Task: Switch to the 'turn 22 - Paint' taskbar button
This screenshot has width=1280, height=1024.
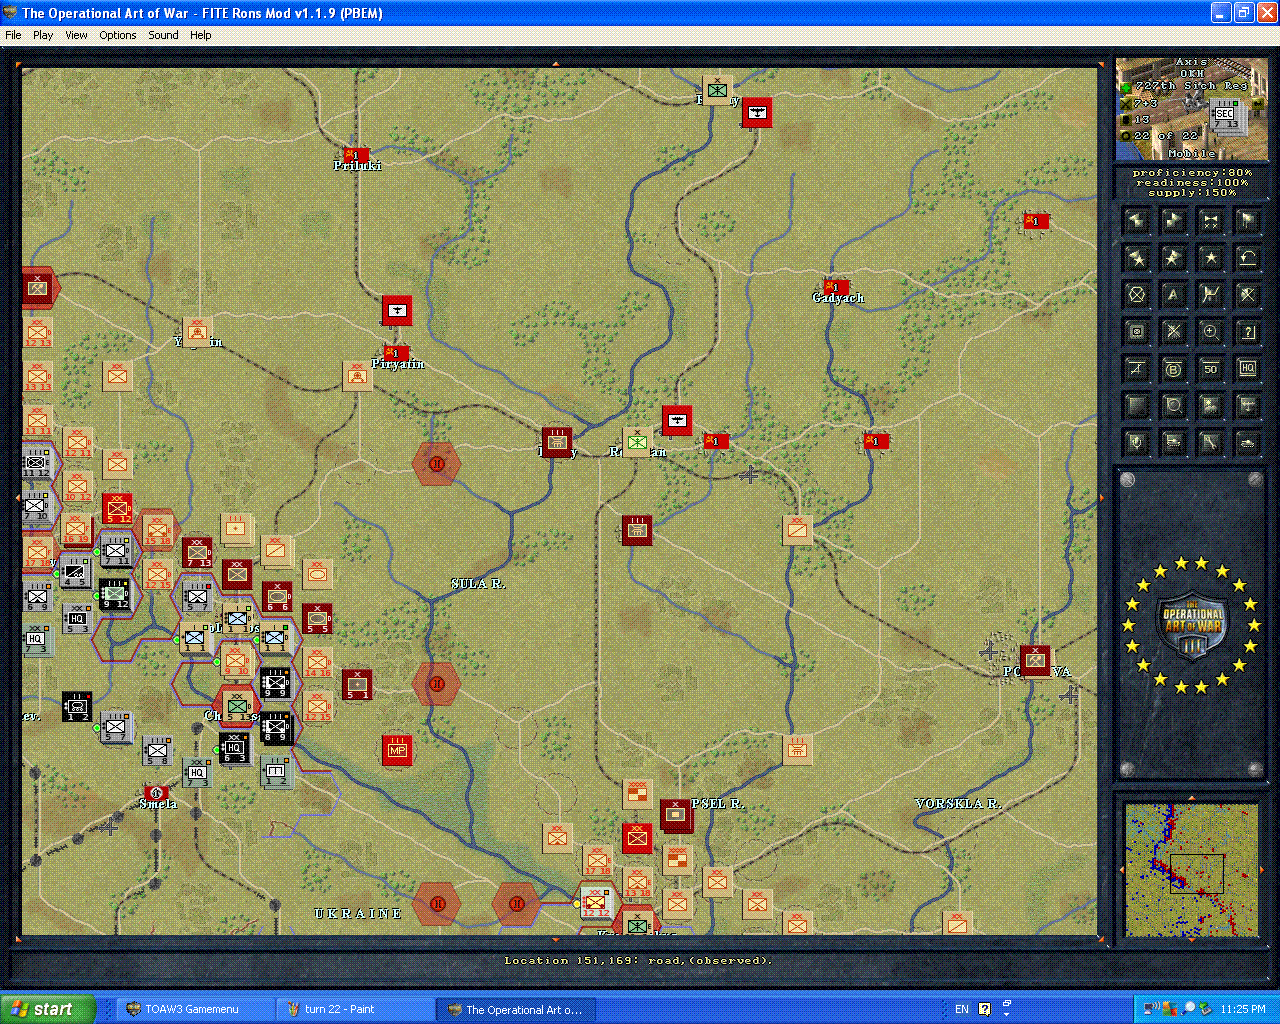Action: pos(355,1009)
